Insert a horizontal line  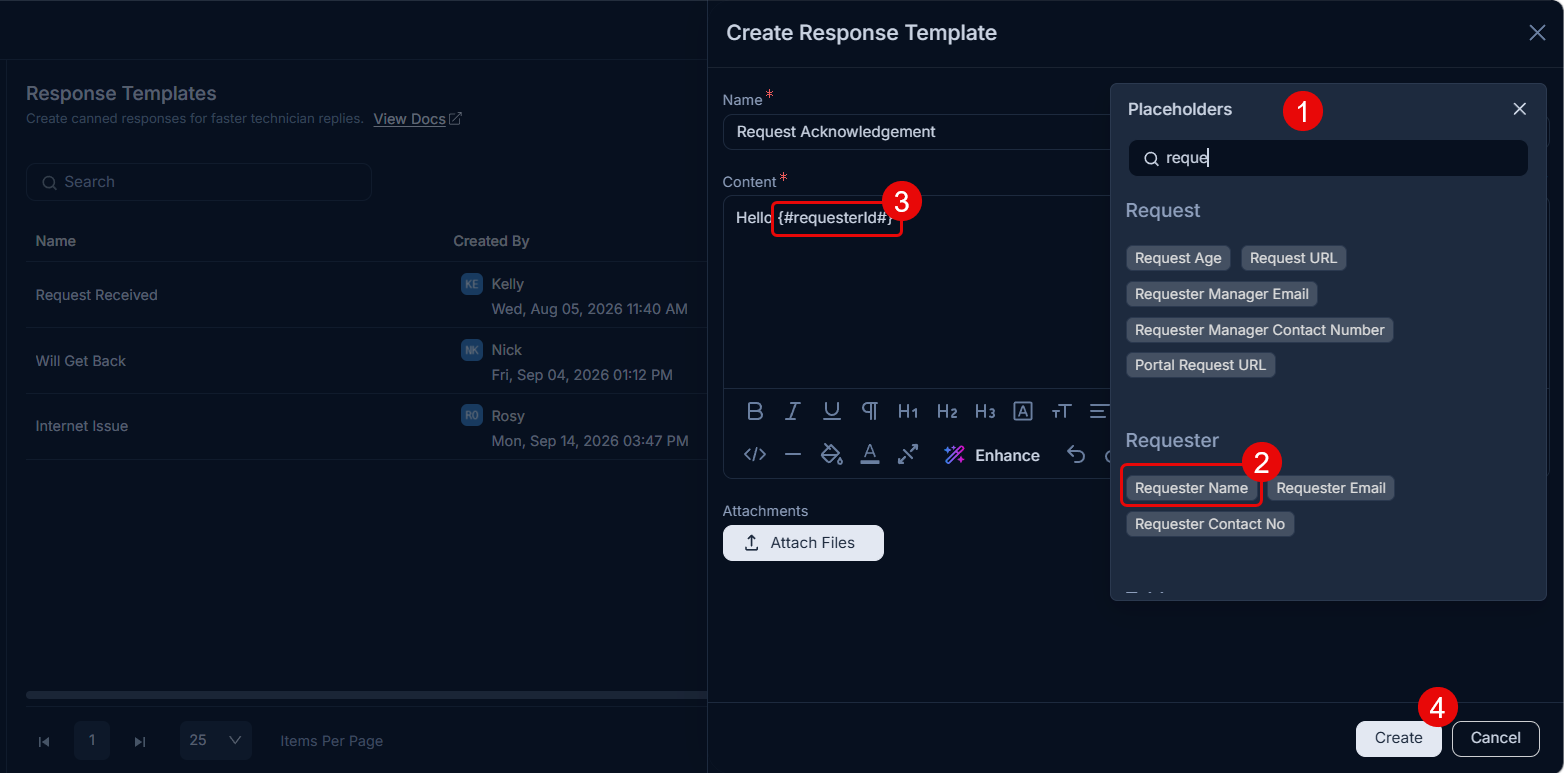coord(793,455)
